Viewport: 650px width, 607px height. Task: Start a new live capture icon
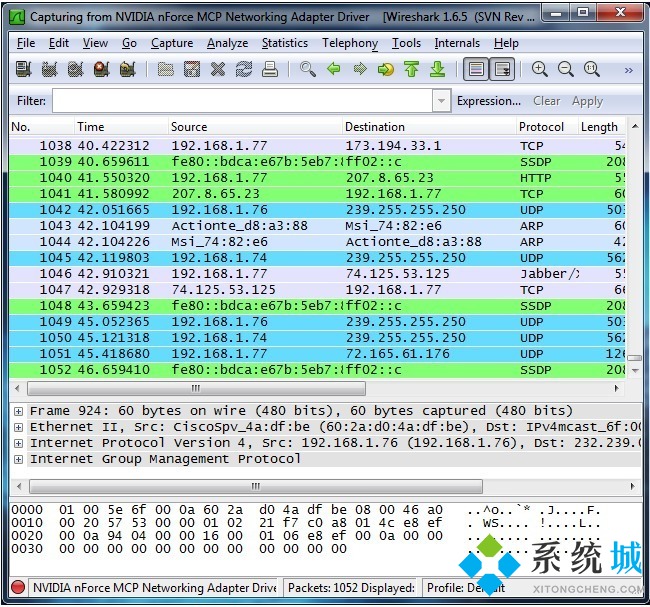pos(75,69)
